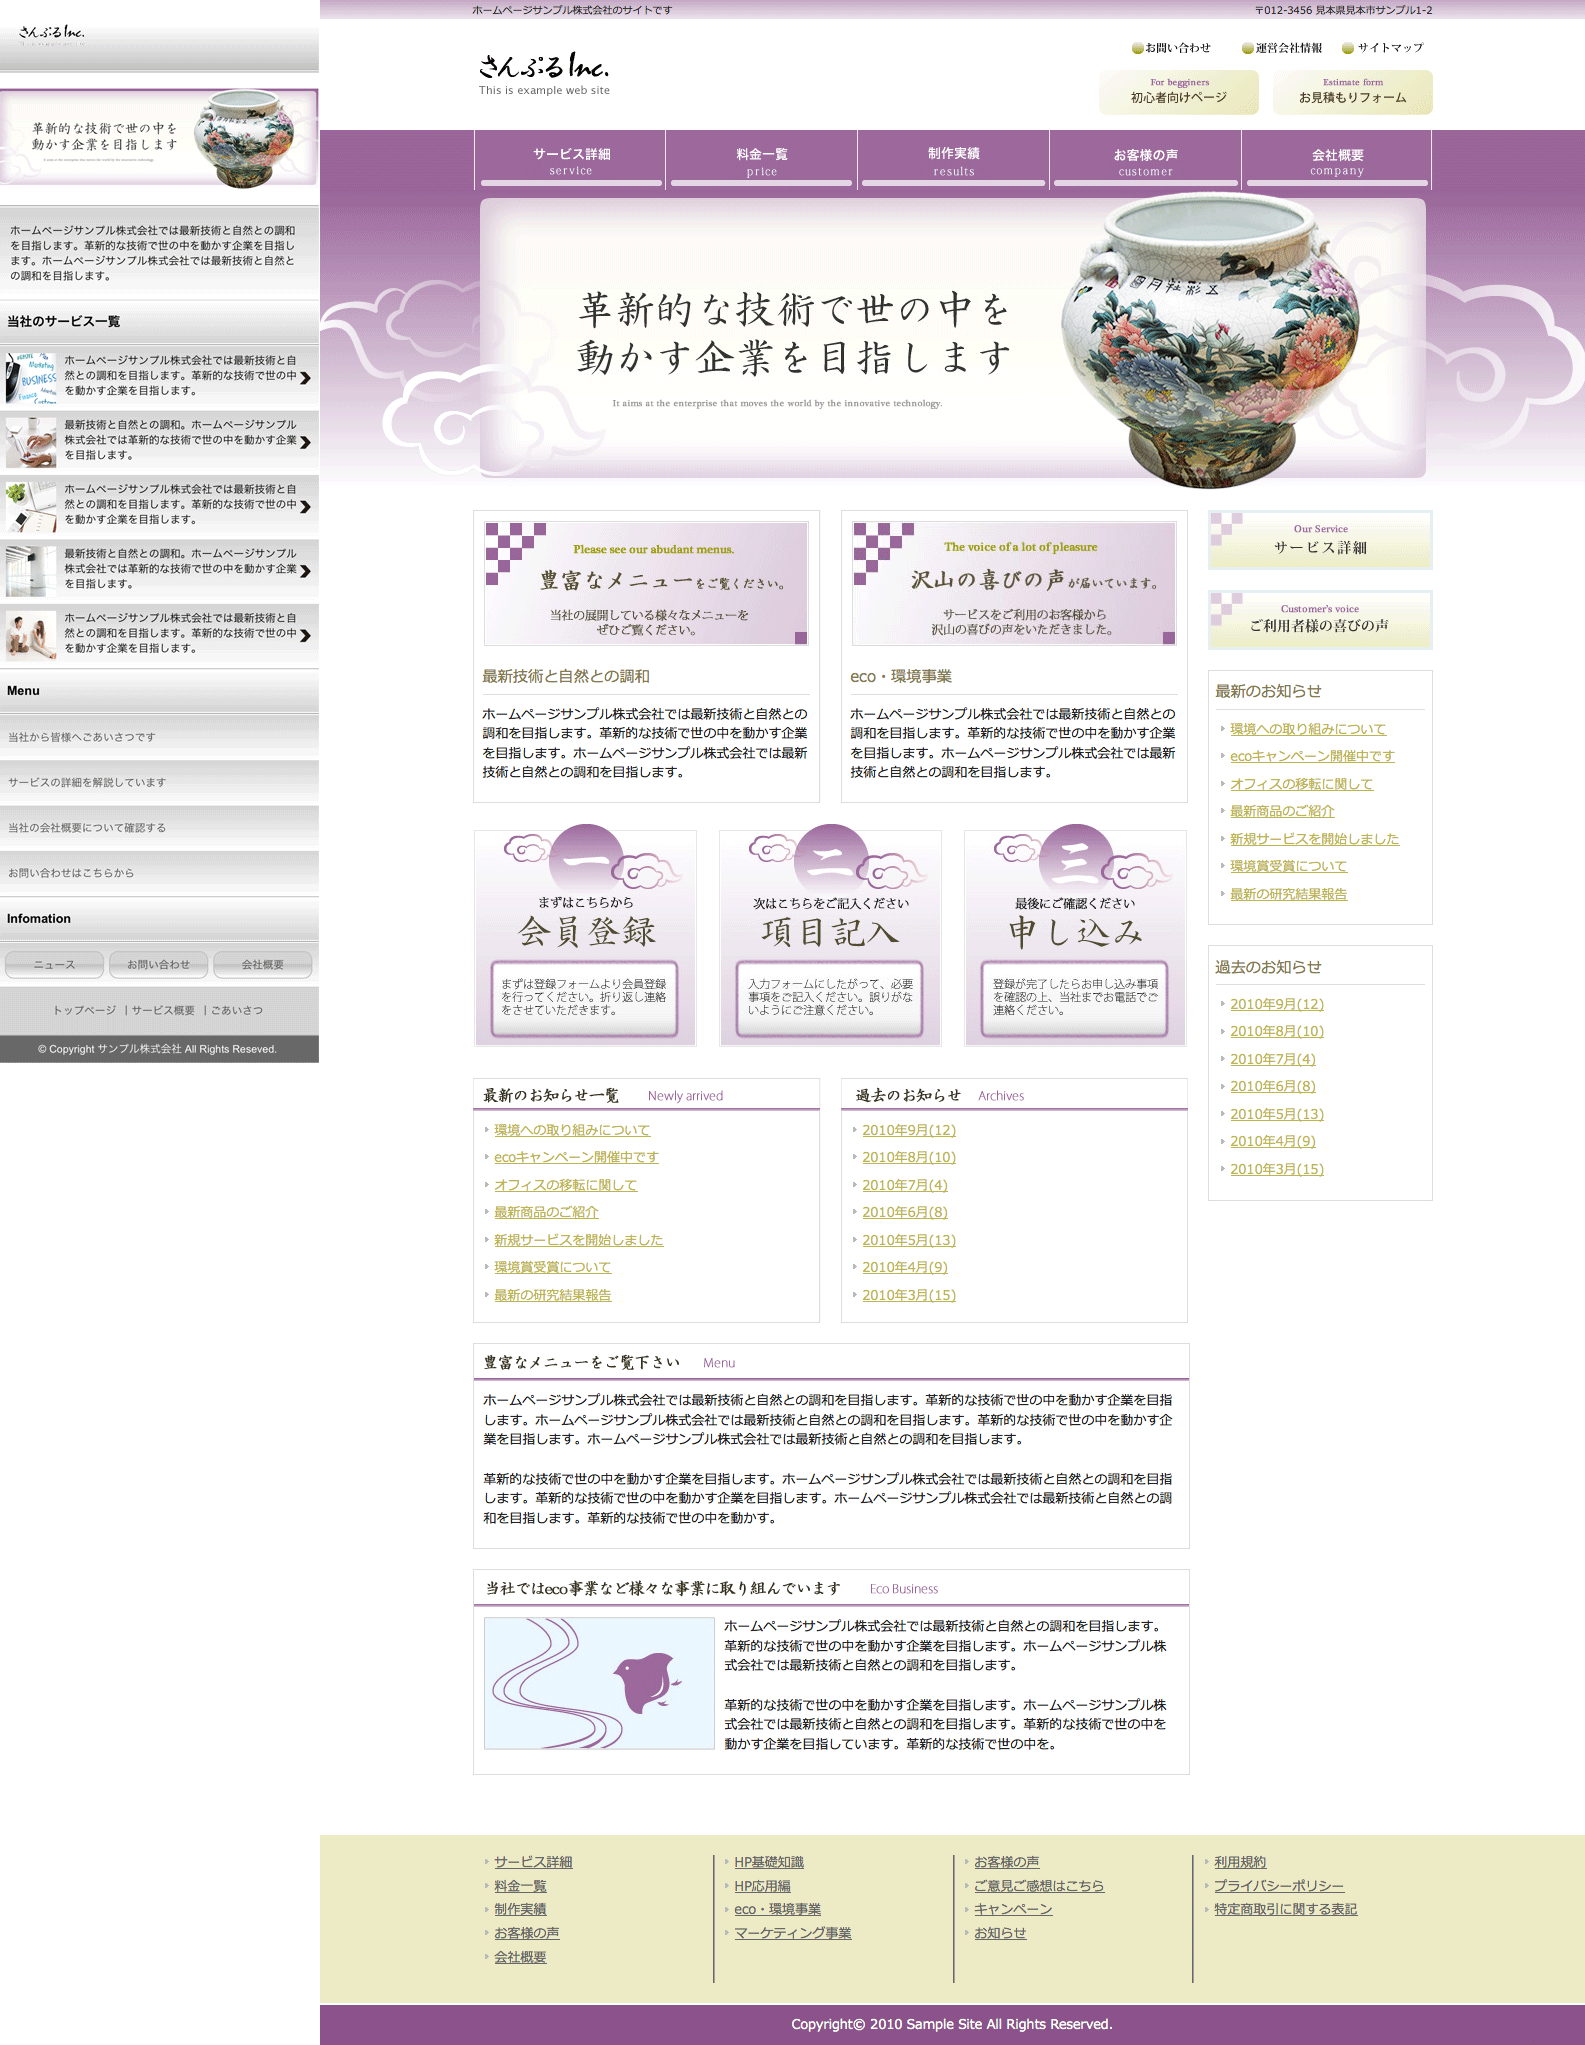This screenshot has width=1585, height=2045.
Task: Select the 会社概要 company navigation tab
Action: pos(1337,160)
